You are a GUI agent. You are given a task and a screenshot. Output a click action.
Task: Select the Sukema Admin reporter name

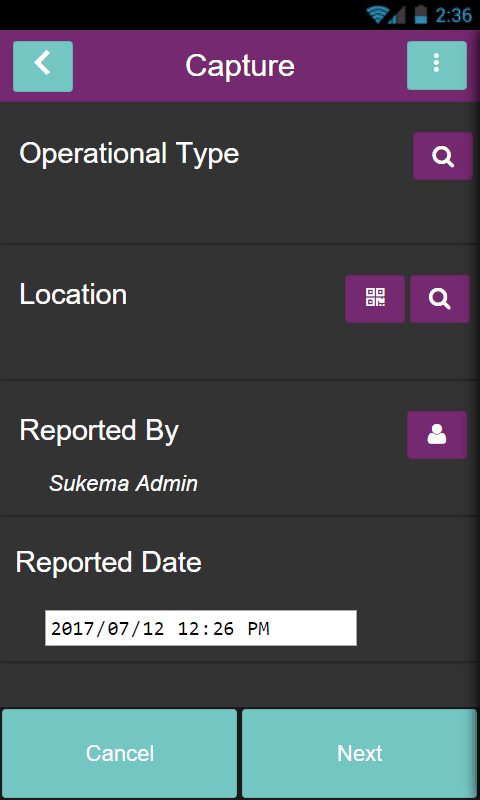123,483
